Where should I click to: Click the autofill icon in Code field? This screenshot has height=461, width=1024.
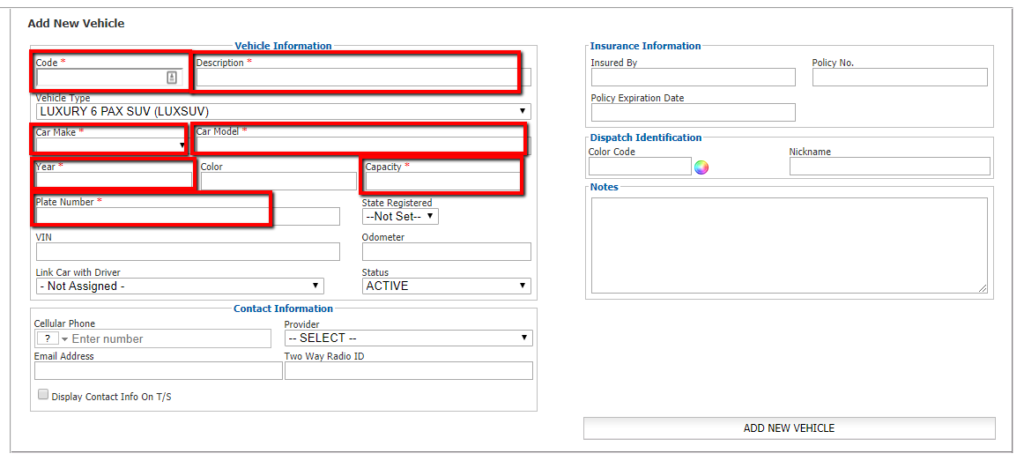point(172,78)
